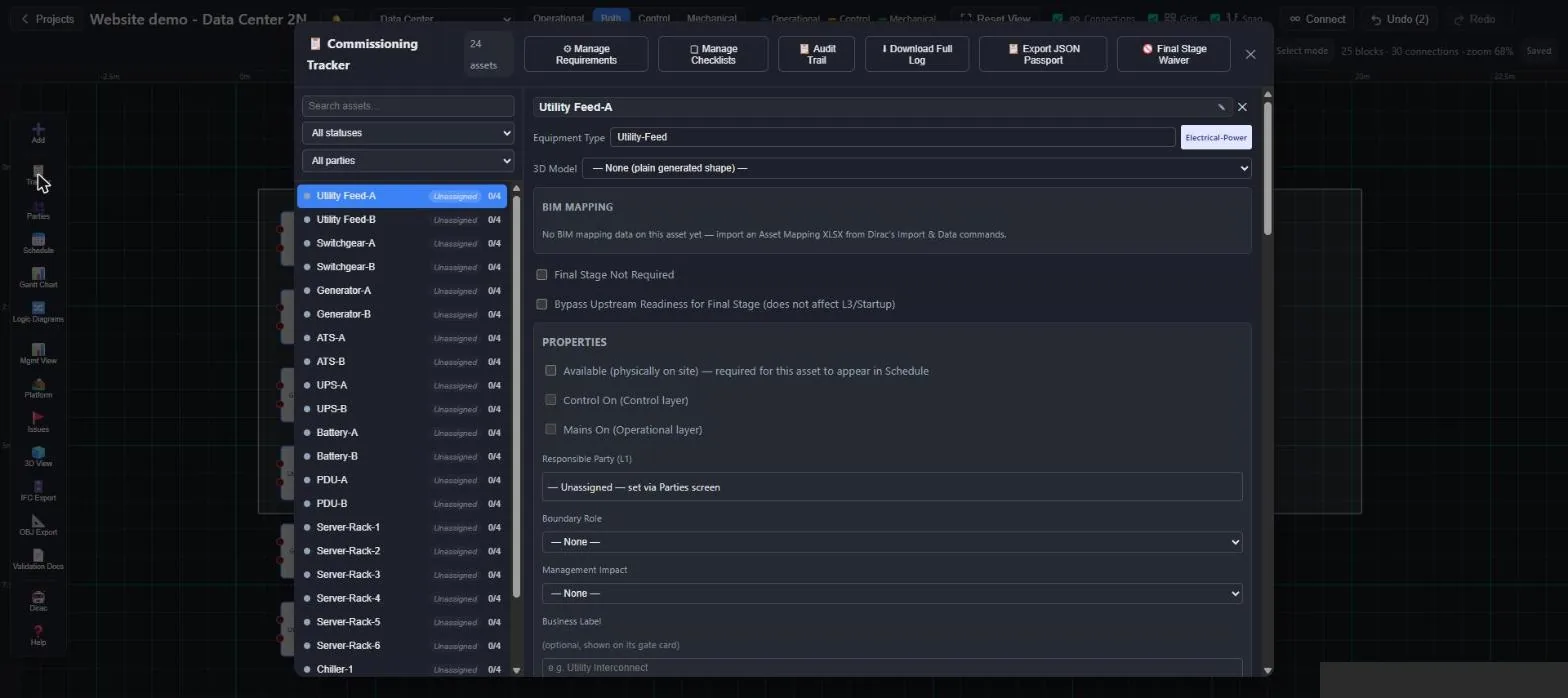Open the Parties screen from sidebar
The height and width of the screenshot is (698, 1568).
[38, 210]
